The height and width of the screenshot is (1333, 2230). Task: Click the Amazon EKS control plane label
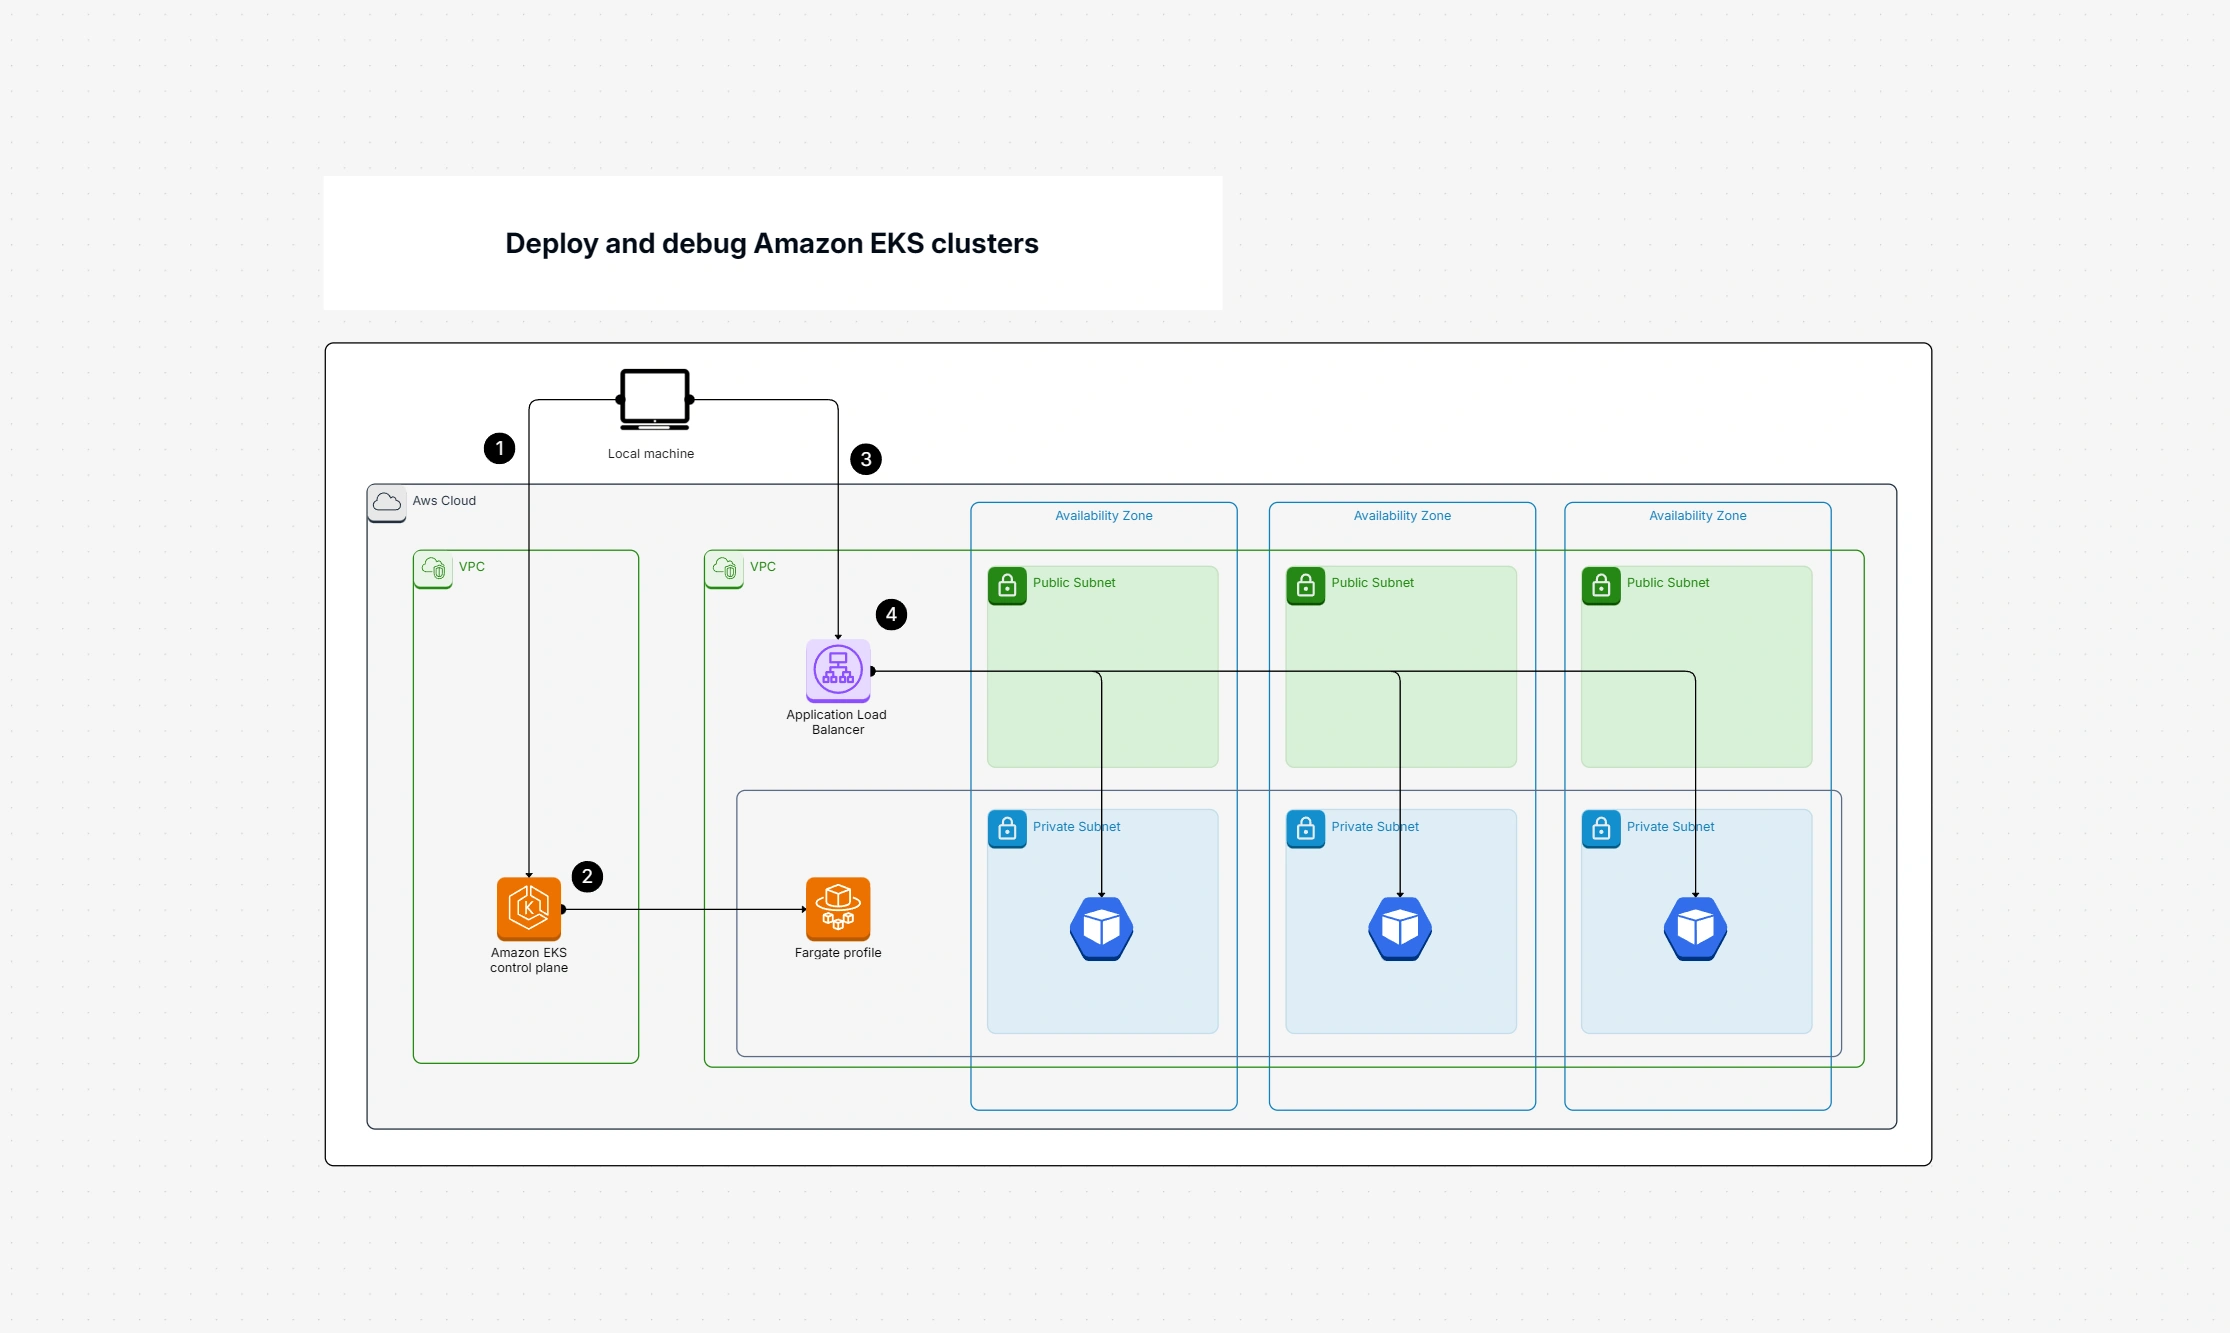point(529,960)
